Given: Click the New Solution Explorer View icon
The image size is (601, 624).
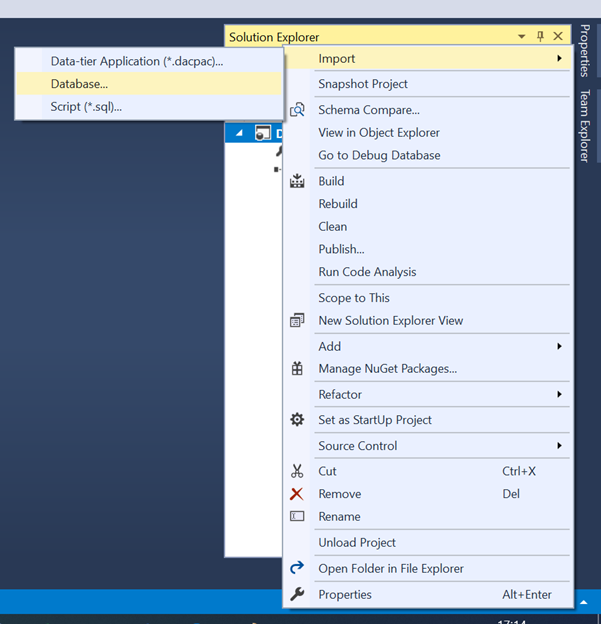Looking at the screenshot, I should pyautogui.click(x=297, y=321).
